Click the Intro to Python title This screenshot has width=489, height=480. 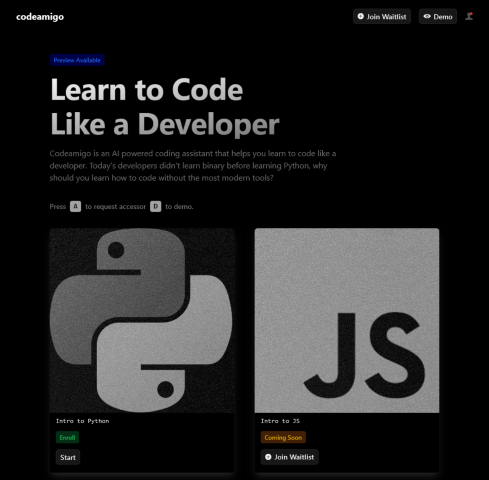pyautogui.click(x=82, y=421)
